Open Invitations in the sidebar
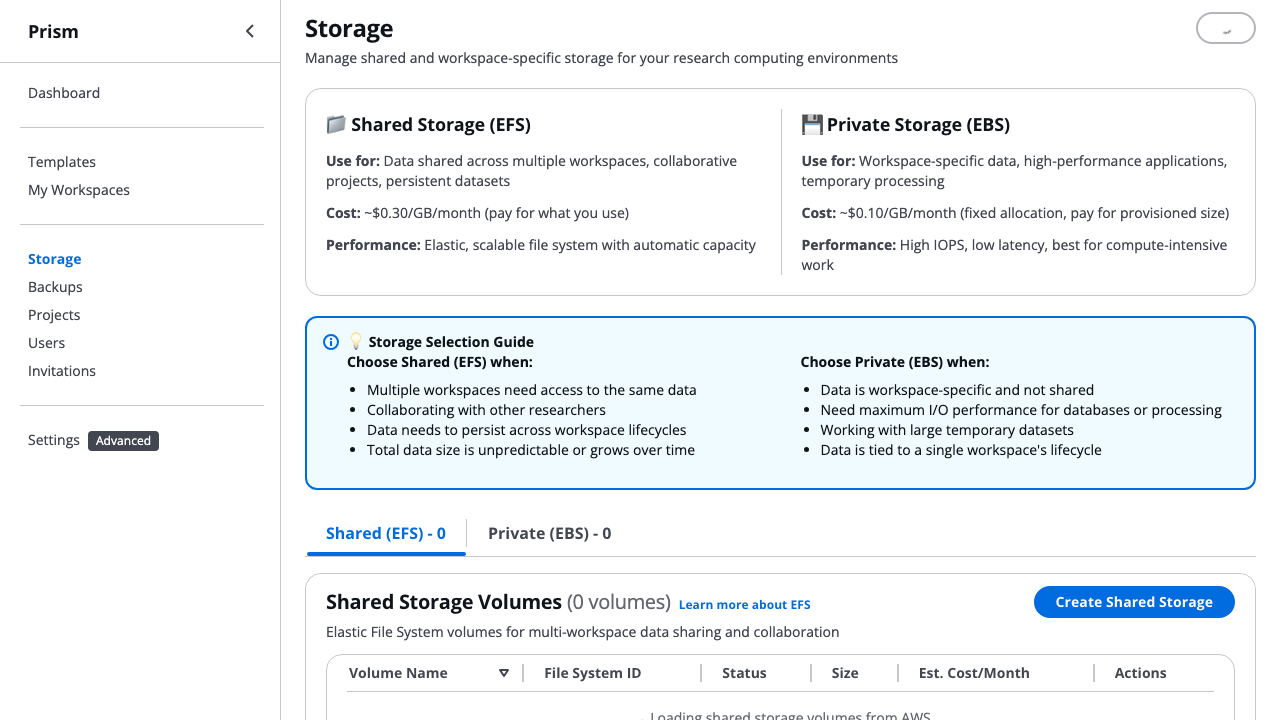This screenshot has height=720, width=1280. (x=62, y=371)
